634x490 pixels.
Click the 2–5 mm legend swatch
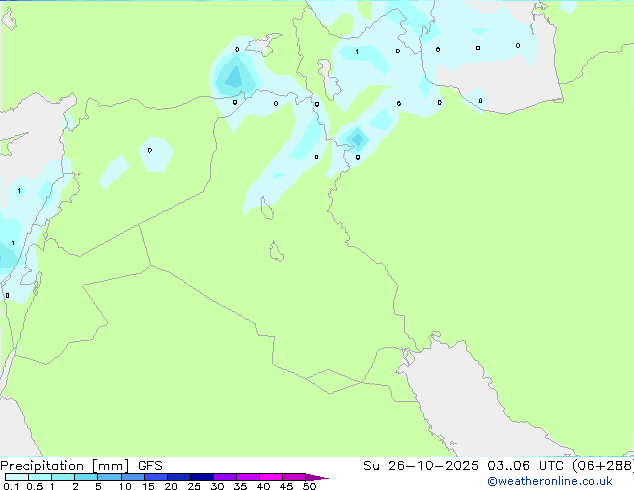coord(86,477)
